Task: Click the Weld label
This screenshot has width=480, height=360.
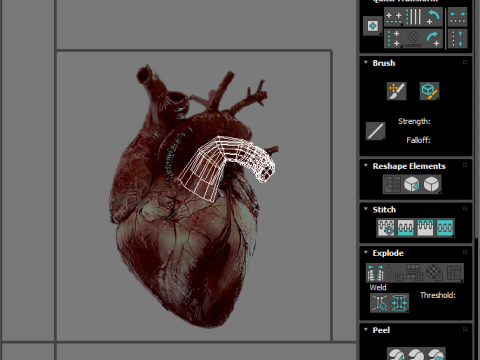Action: point(378,287)
